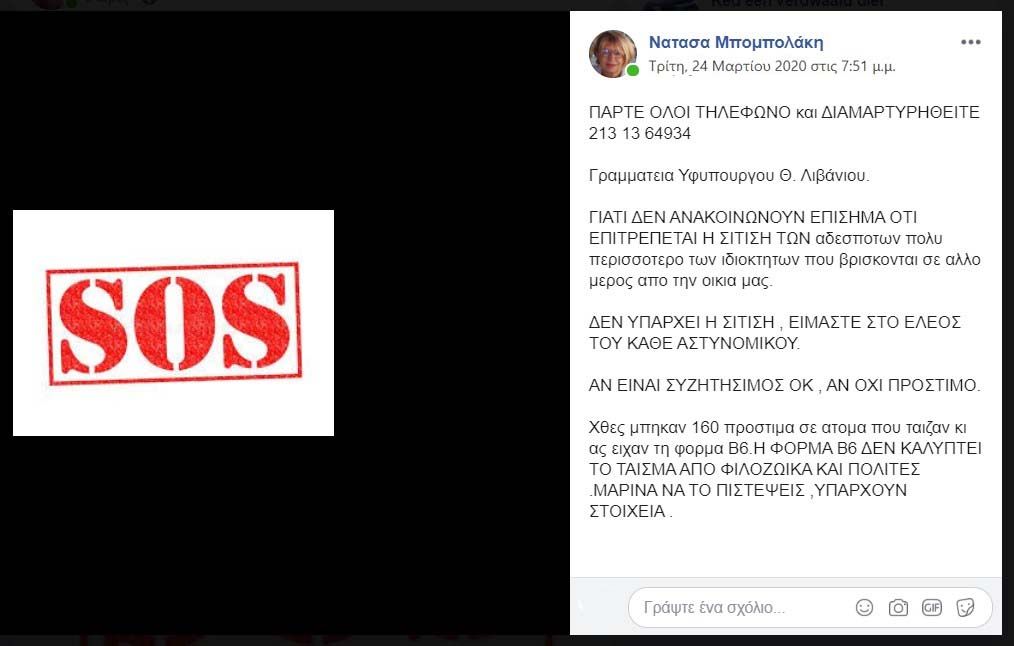Click the black area beside the SOS image
Image resolution: width=1014 pixels, height=646 pixels.
pyautogui.click(x=451, y=323)
